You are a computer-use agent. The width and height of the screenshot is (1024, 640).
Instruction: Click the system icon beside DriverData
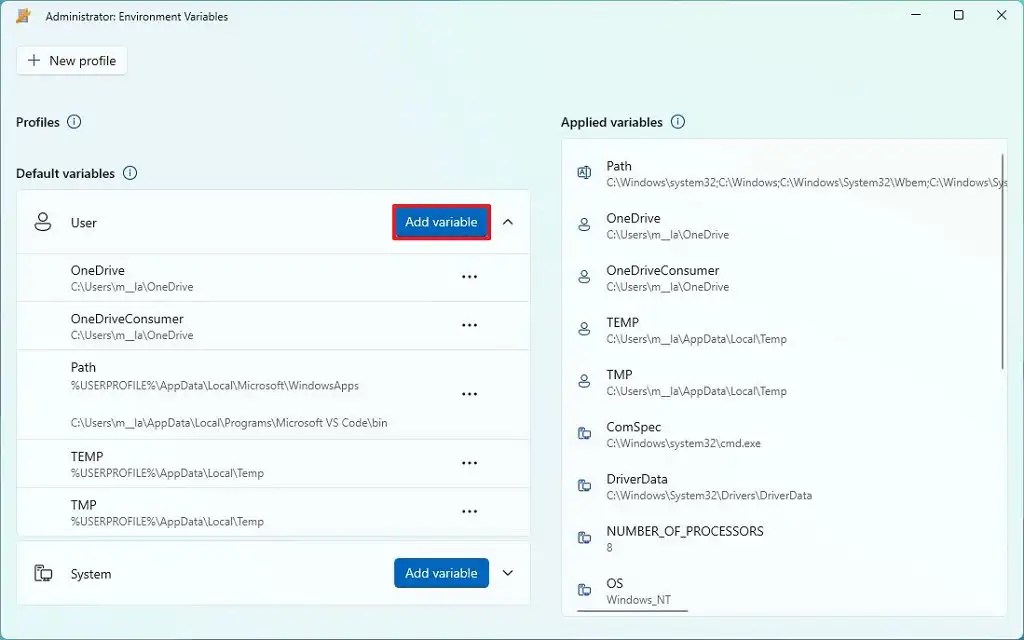tap(584, 486)
